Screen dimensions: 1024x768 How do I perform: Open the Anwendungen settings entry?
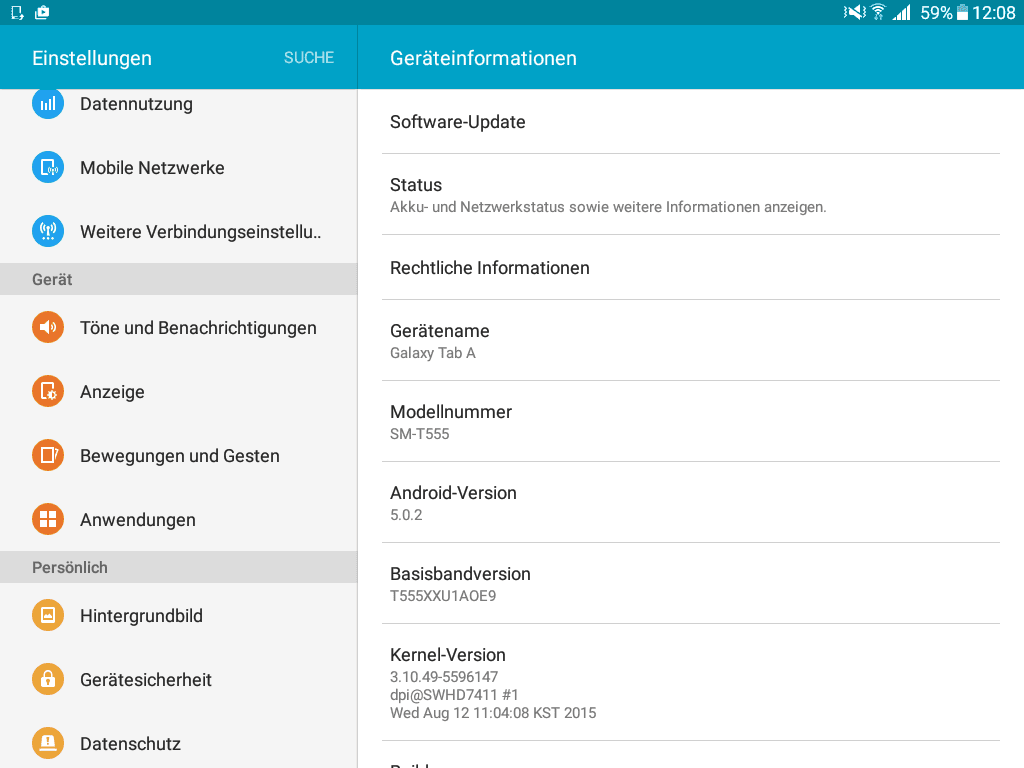[178, 520]
